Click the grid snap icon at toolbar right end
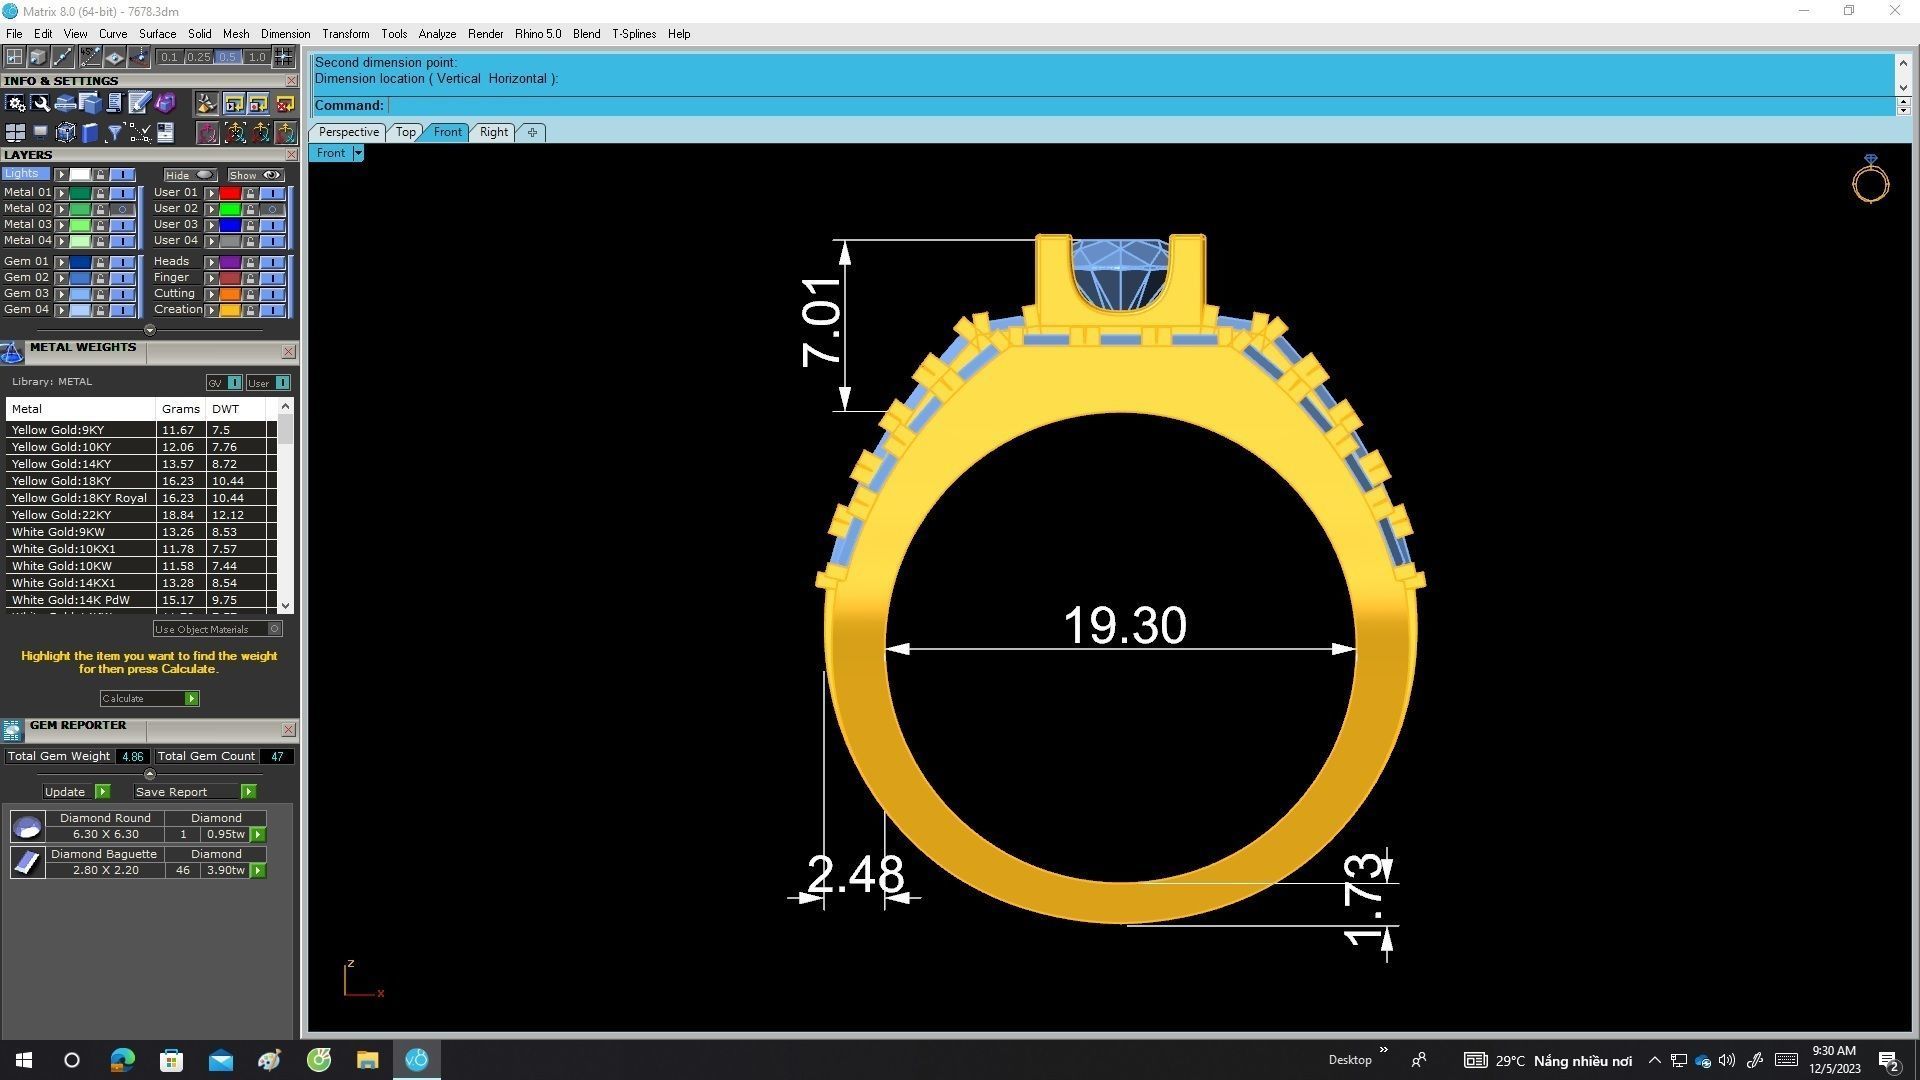 click(283, 57)
